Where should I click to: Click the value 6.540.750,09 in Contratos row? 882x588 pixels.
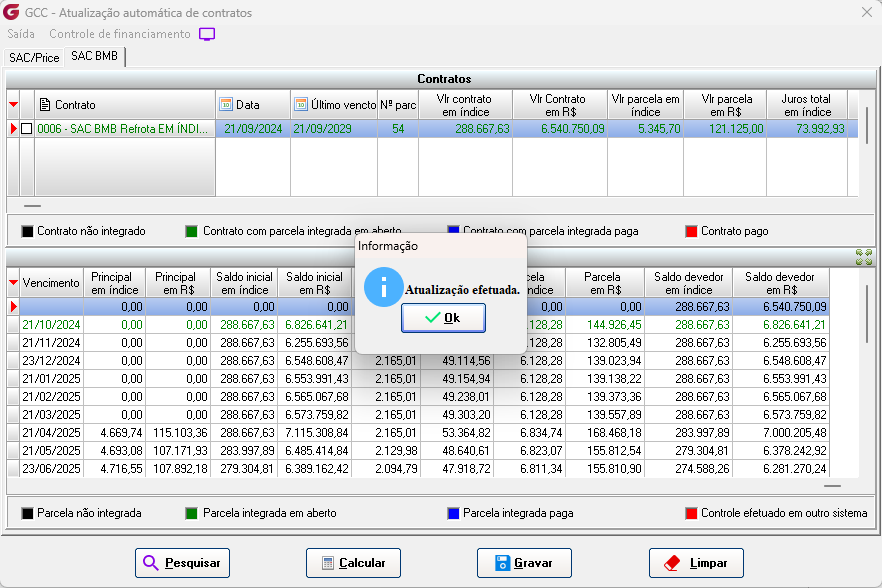point(560,129)
